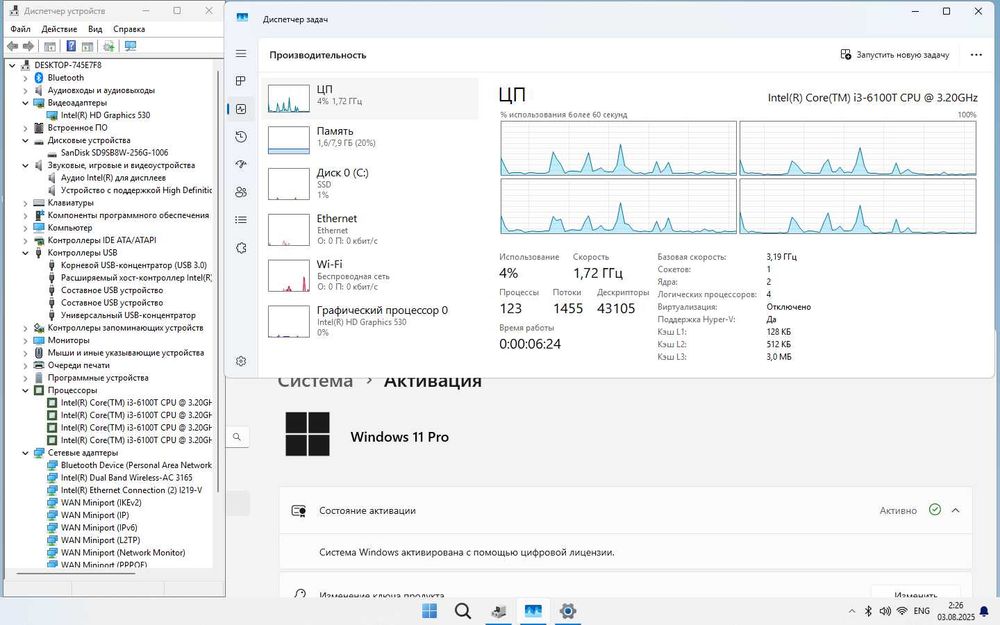Click the update driver toolbar icon in Device Manager
Viewport: 1000px width, 625px height.
pos(109,46)
